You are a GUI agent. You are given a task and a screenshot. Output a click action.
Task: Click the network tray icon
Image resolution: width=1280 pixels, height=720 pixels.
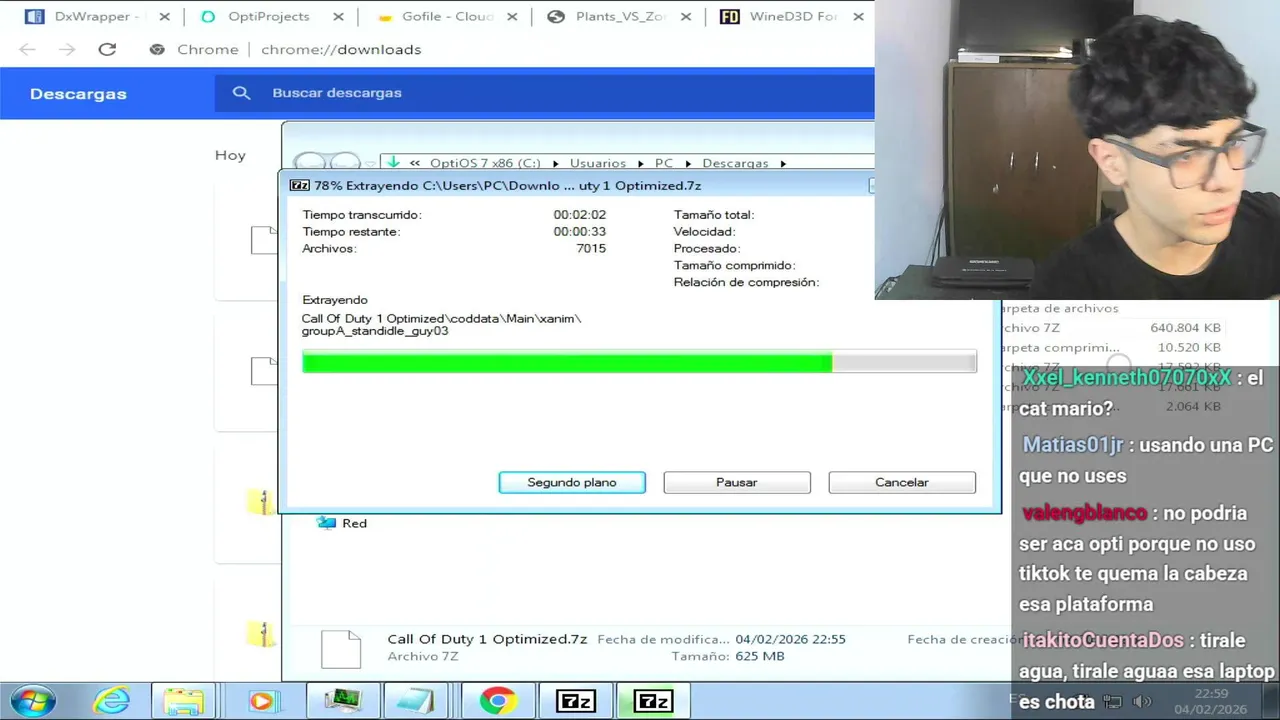pyautogui.click(x=1113, y=702)
